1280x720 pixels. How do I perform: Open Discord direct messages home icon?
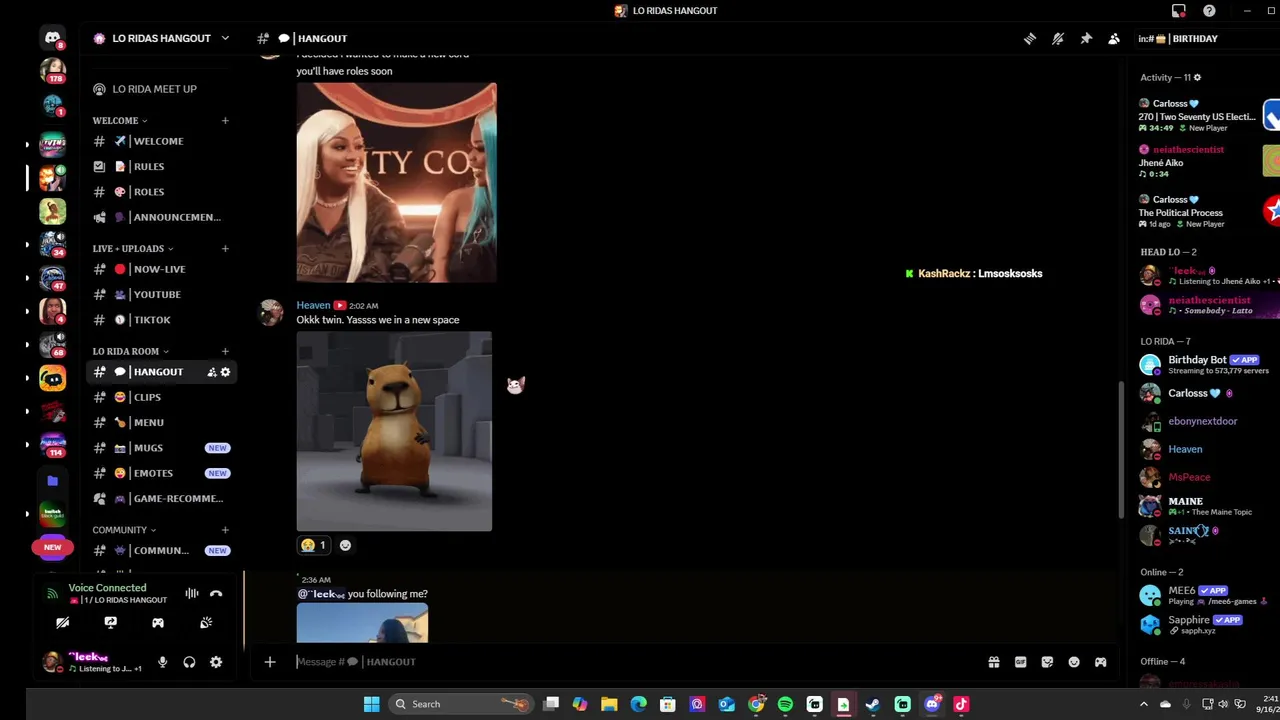52,38
